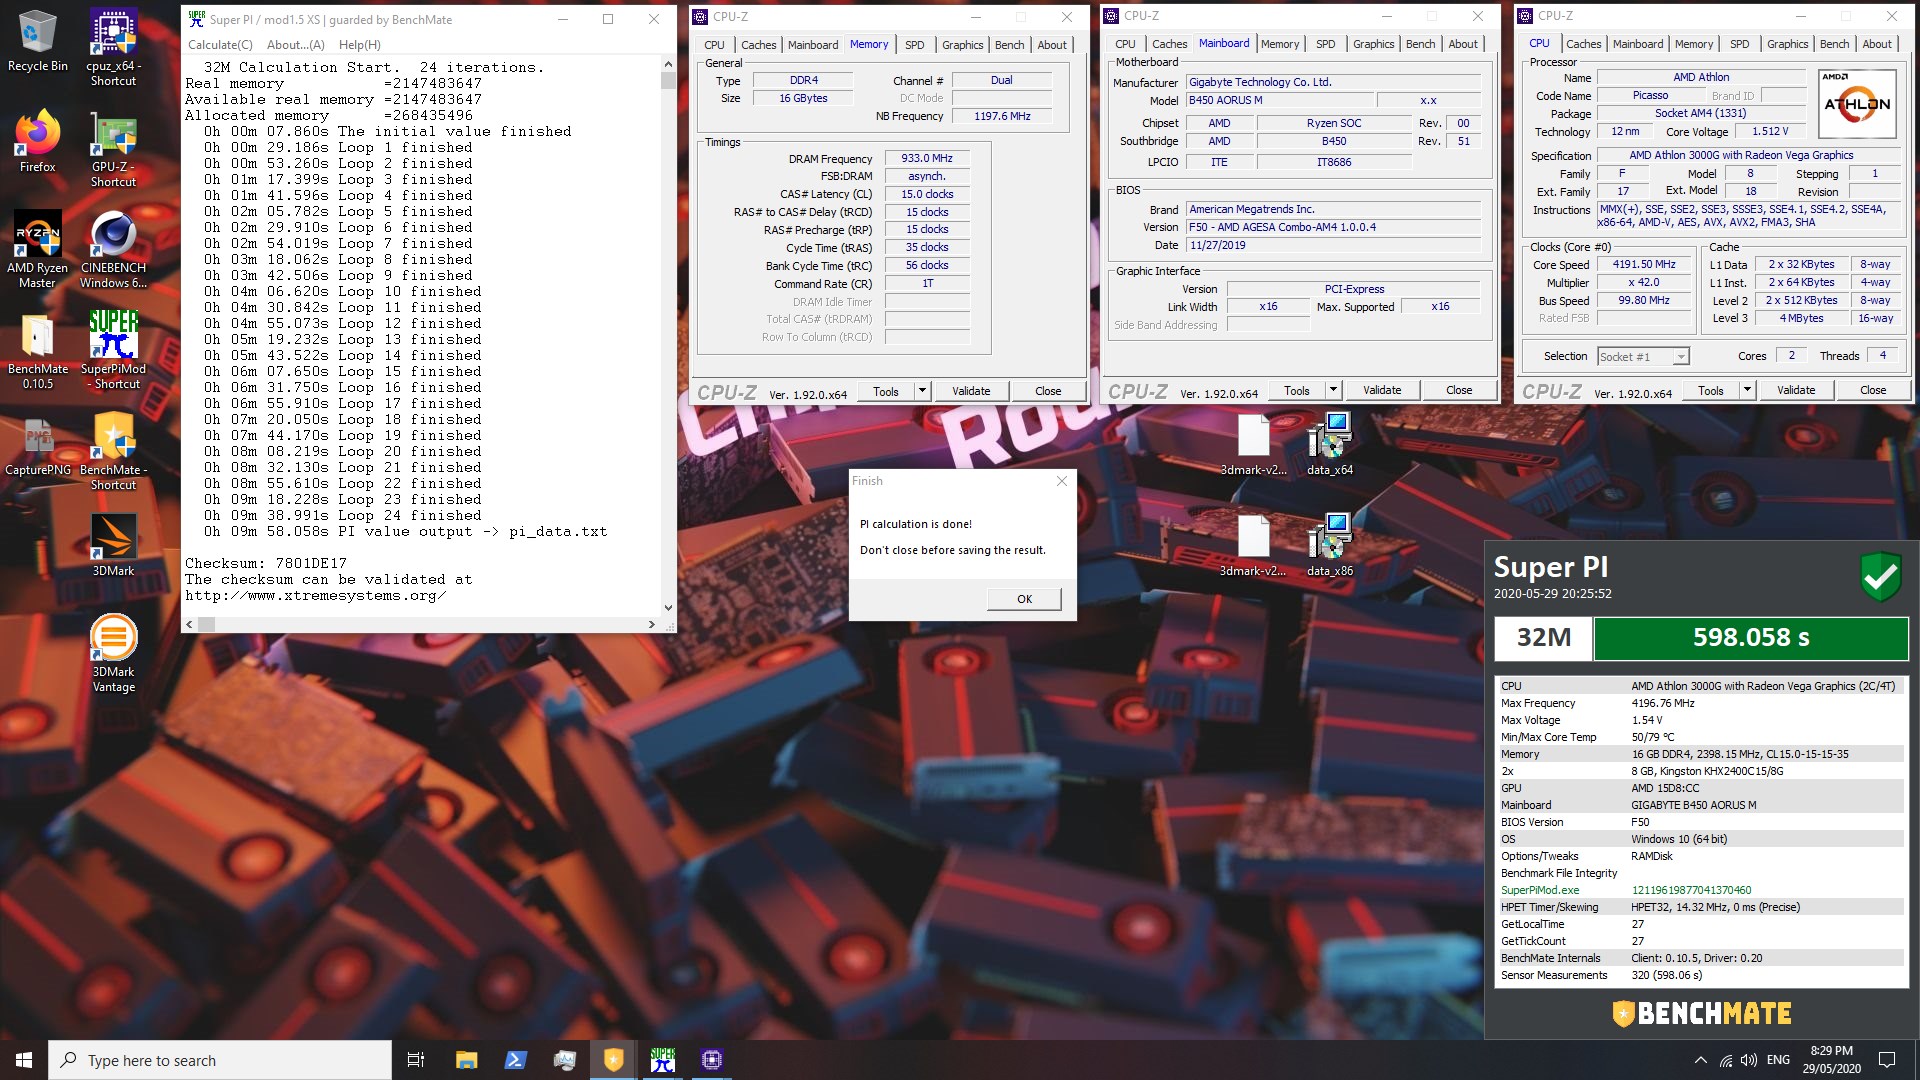Image resolution: width=1920 pixels, height=1080 pixels.
Task: Open the Recycle Bin desktop icon
Action: pyautogui.click(x=37, y=42)
